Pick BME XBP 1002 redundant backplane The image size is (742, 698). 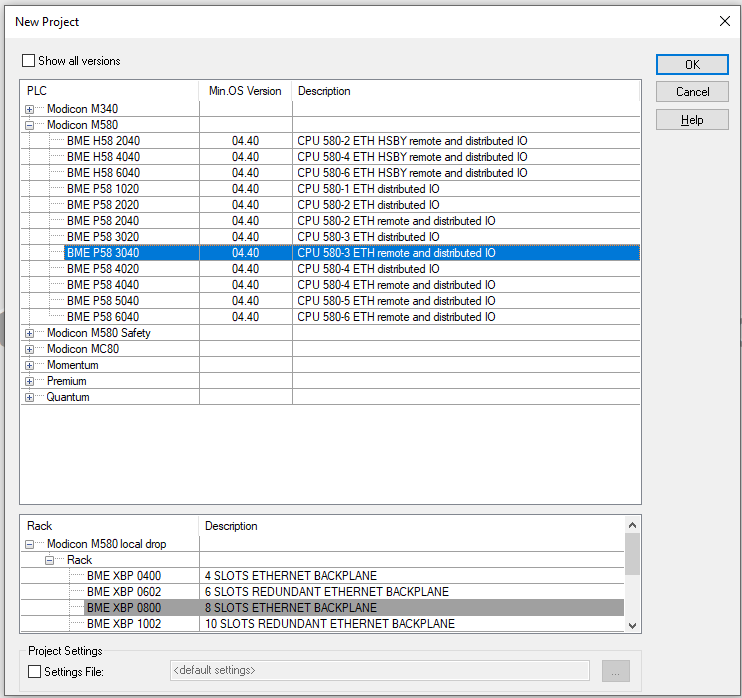(x=123, y=624)
